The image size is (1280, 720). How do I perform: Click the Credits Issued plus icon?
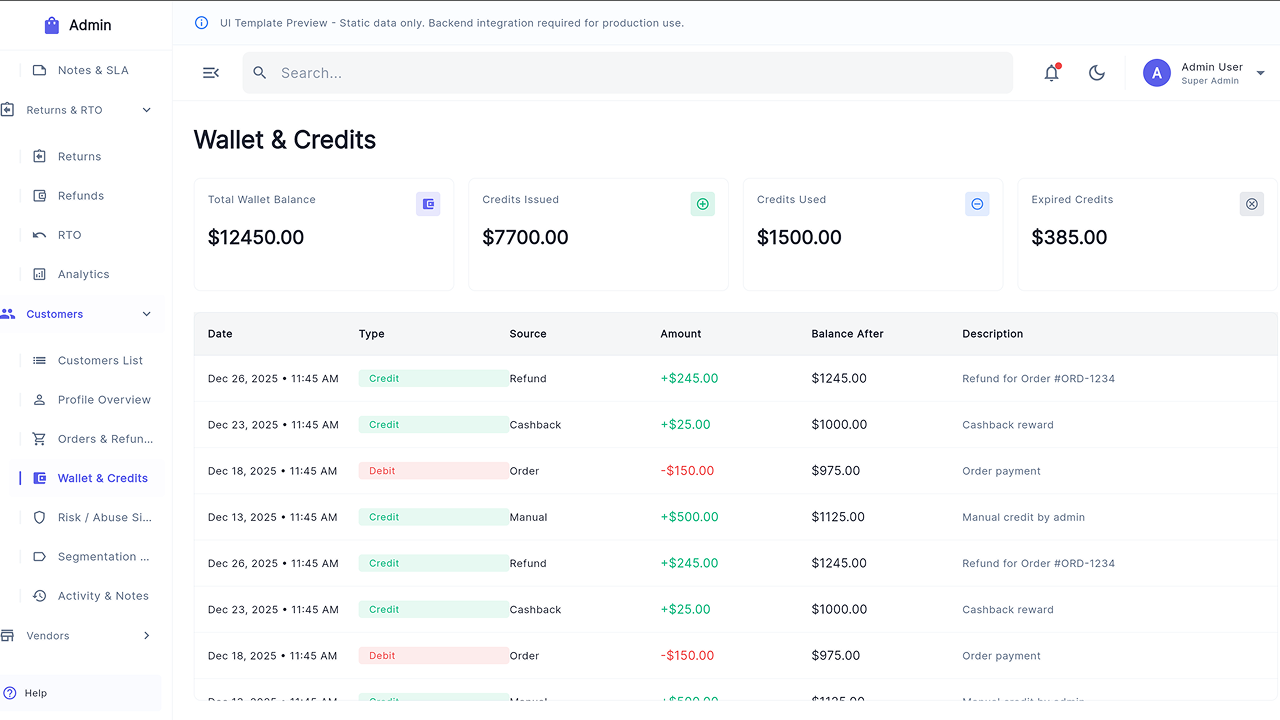click(x=703, y=204)
